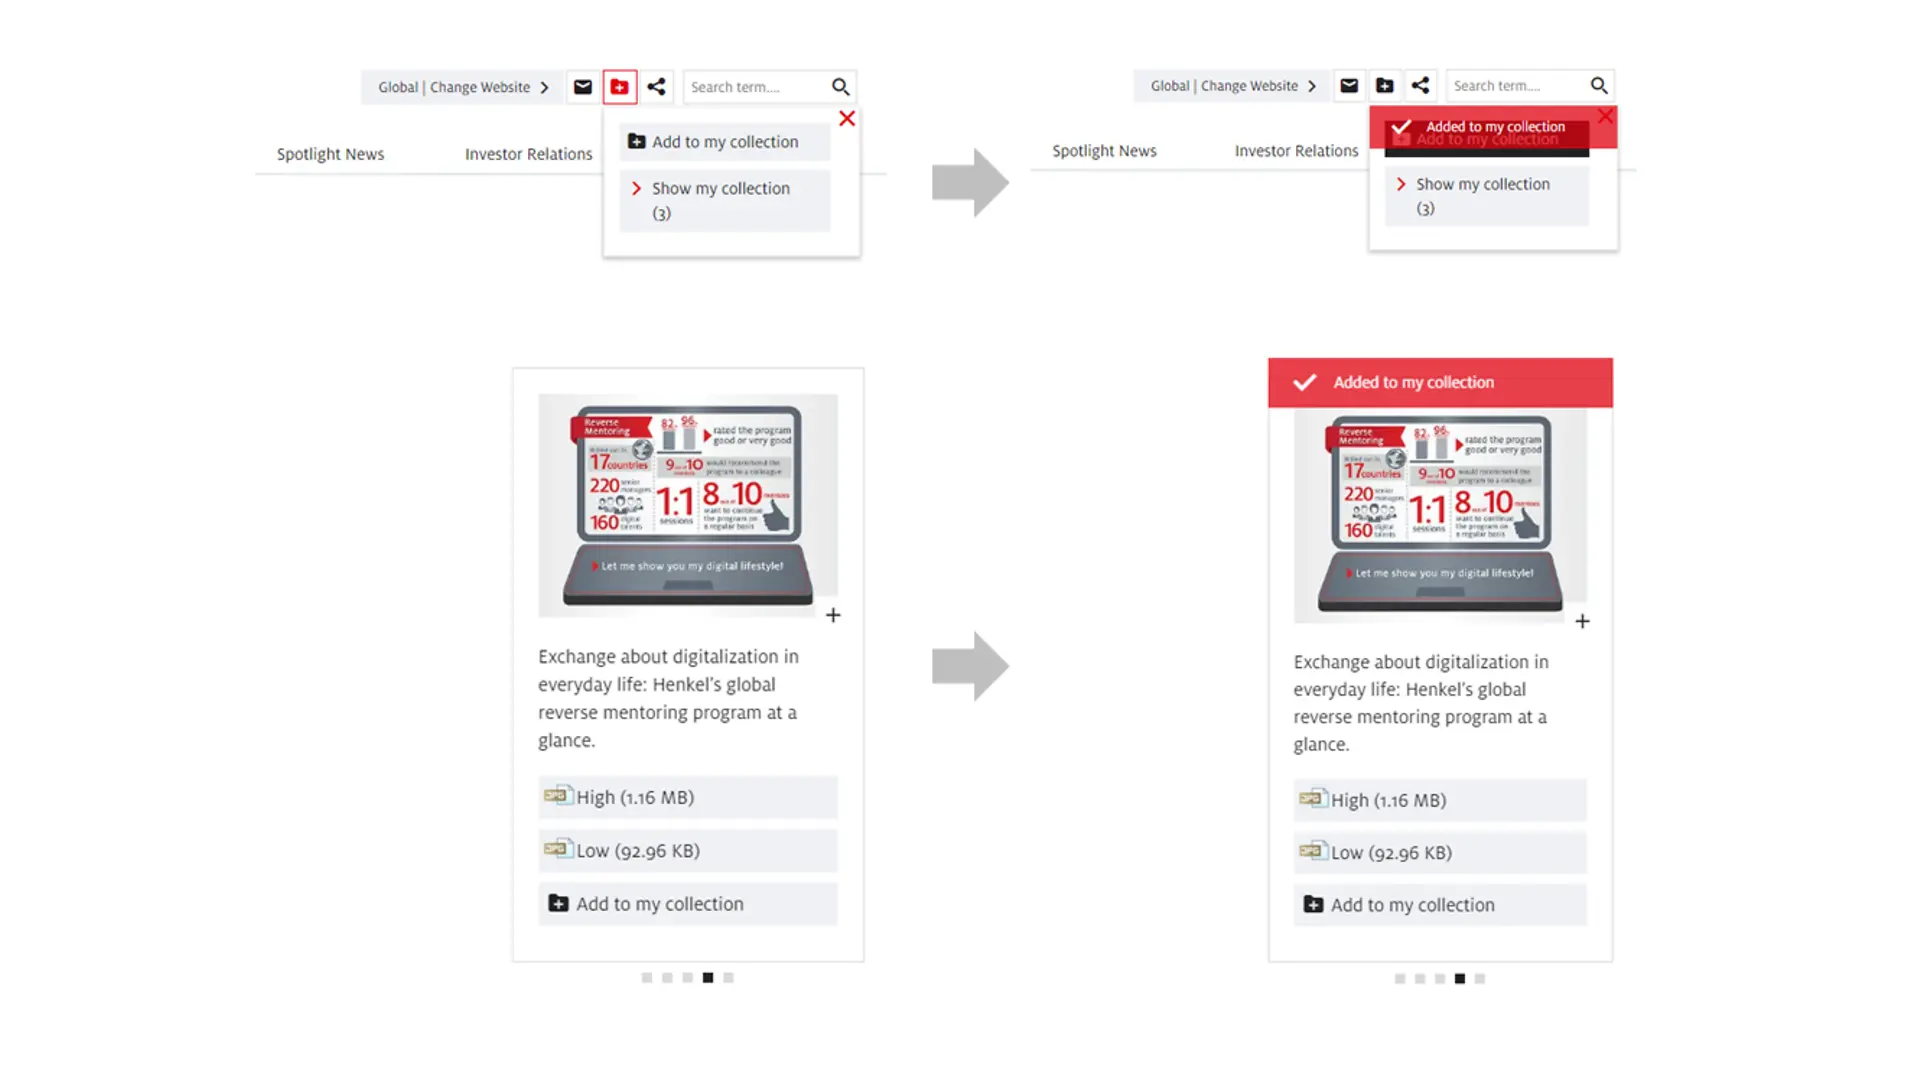
Task: Expand Show my collection (3) in left dropdown
Action: tap(721, 199)
